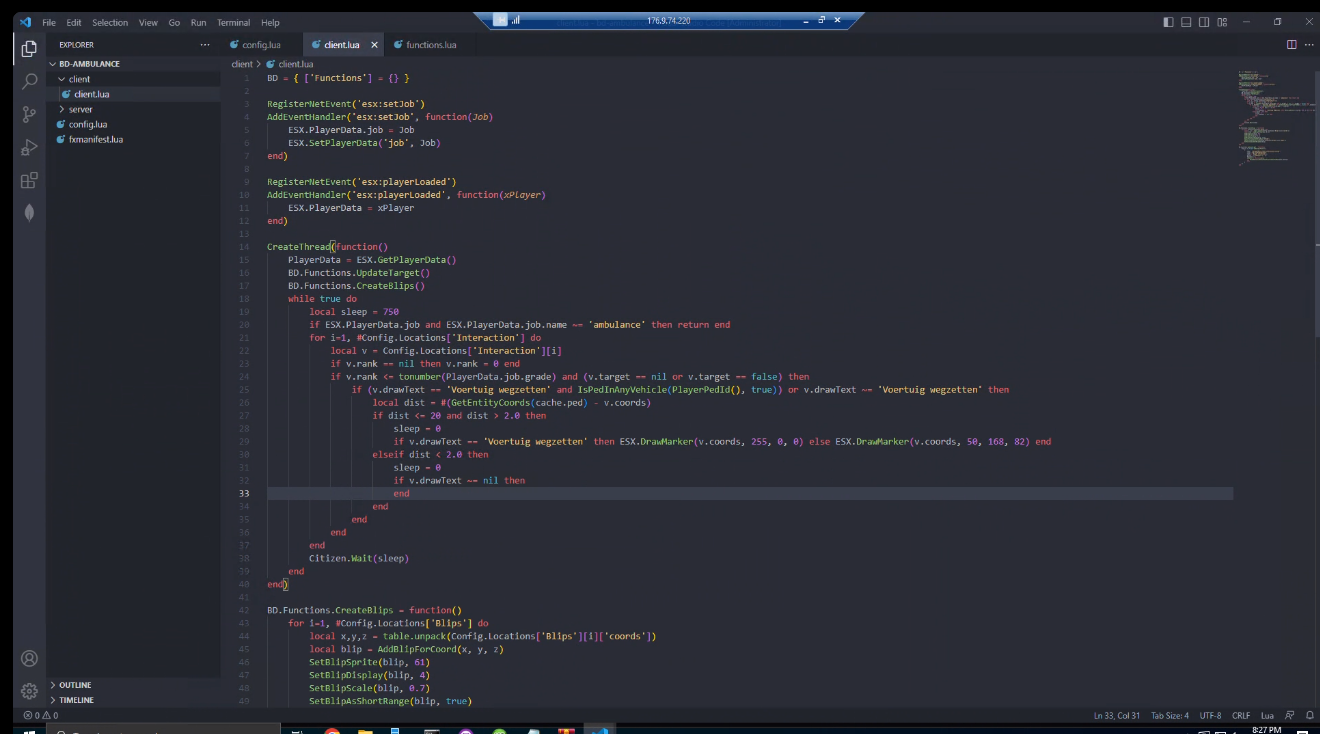Click the Manage gear icon
The height and width of the screenshot is (734, 1320).
click(x=29, y=691)
